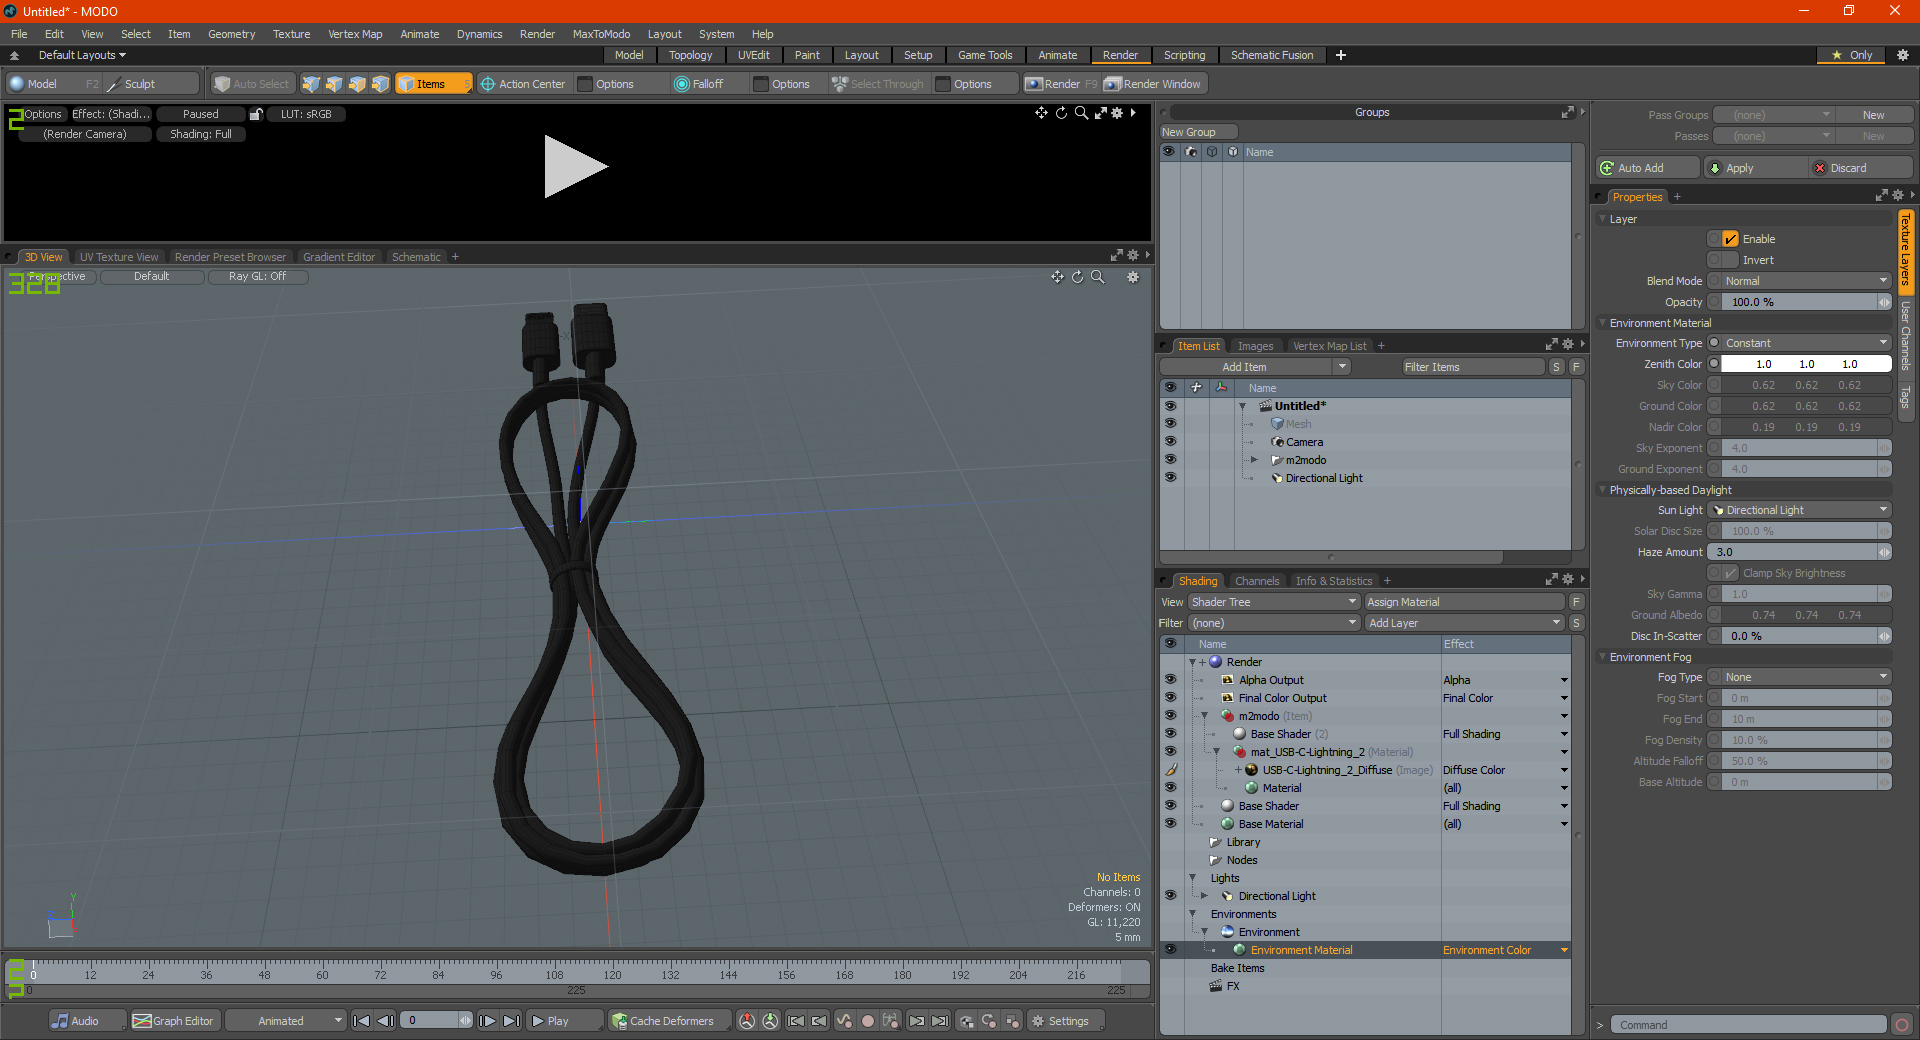Select the Directional Light item in Item List
The height and width of the screenshot is (1040, 1920).
[1324, 478]
